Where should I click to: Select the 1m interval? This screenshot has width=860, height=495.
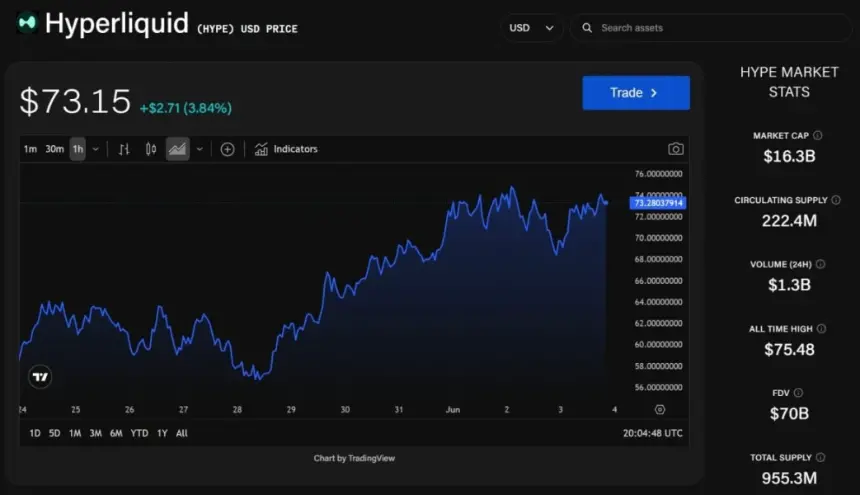(x=30, y=149)
